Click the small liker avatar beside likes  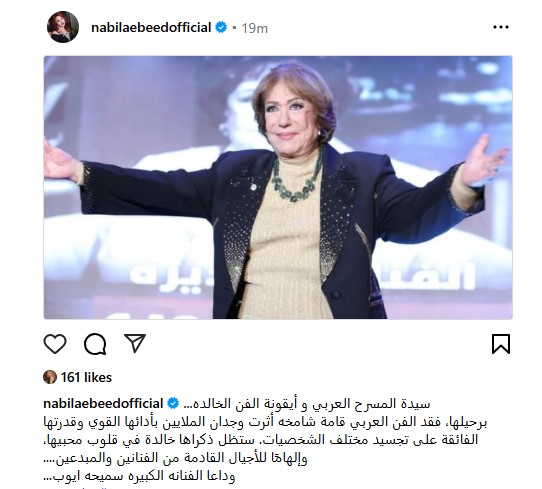[50, 377]
